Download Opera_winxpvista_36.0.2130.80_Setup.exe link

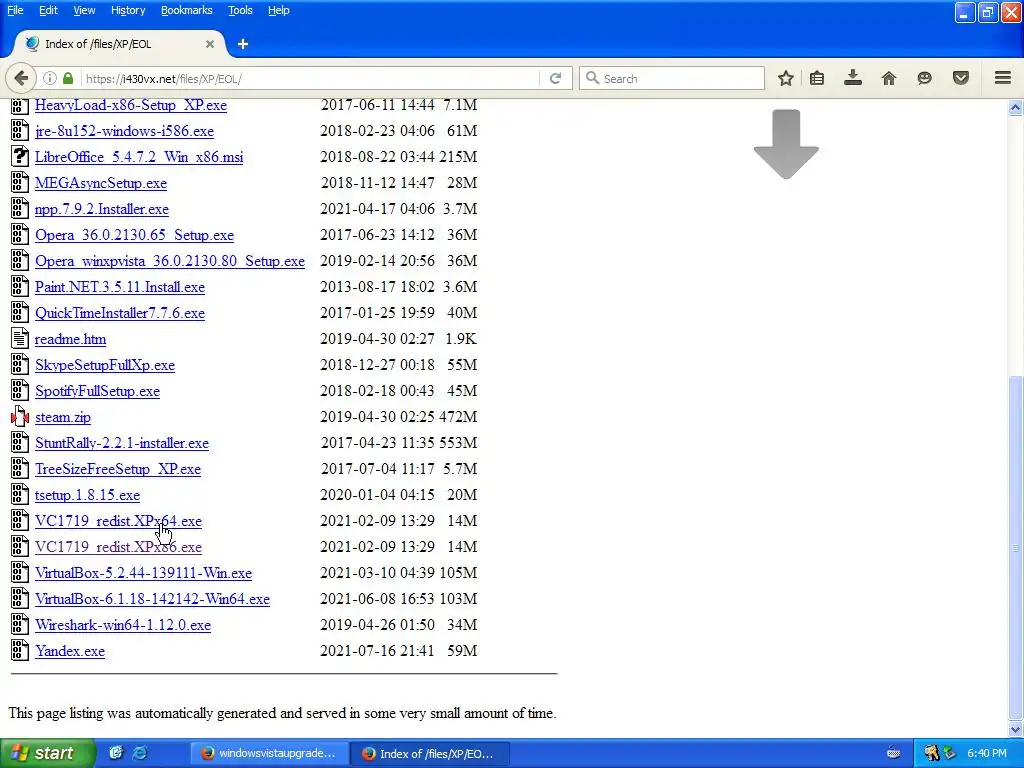point(170,261)
